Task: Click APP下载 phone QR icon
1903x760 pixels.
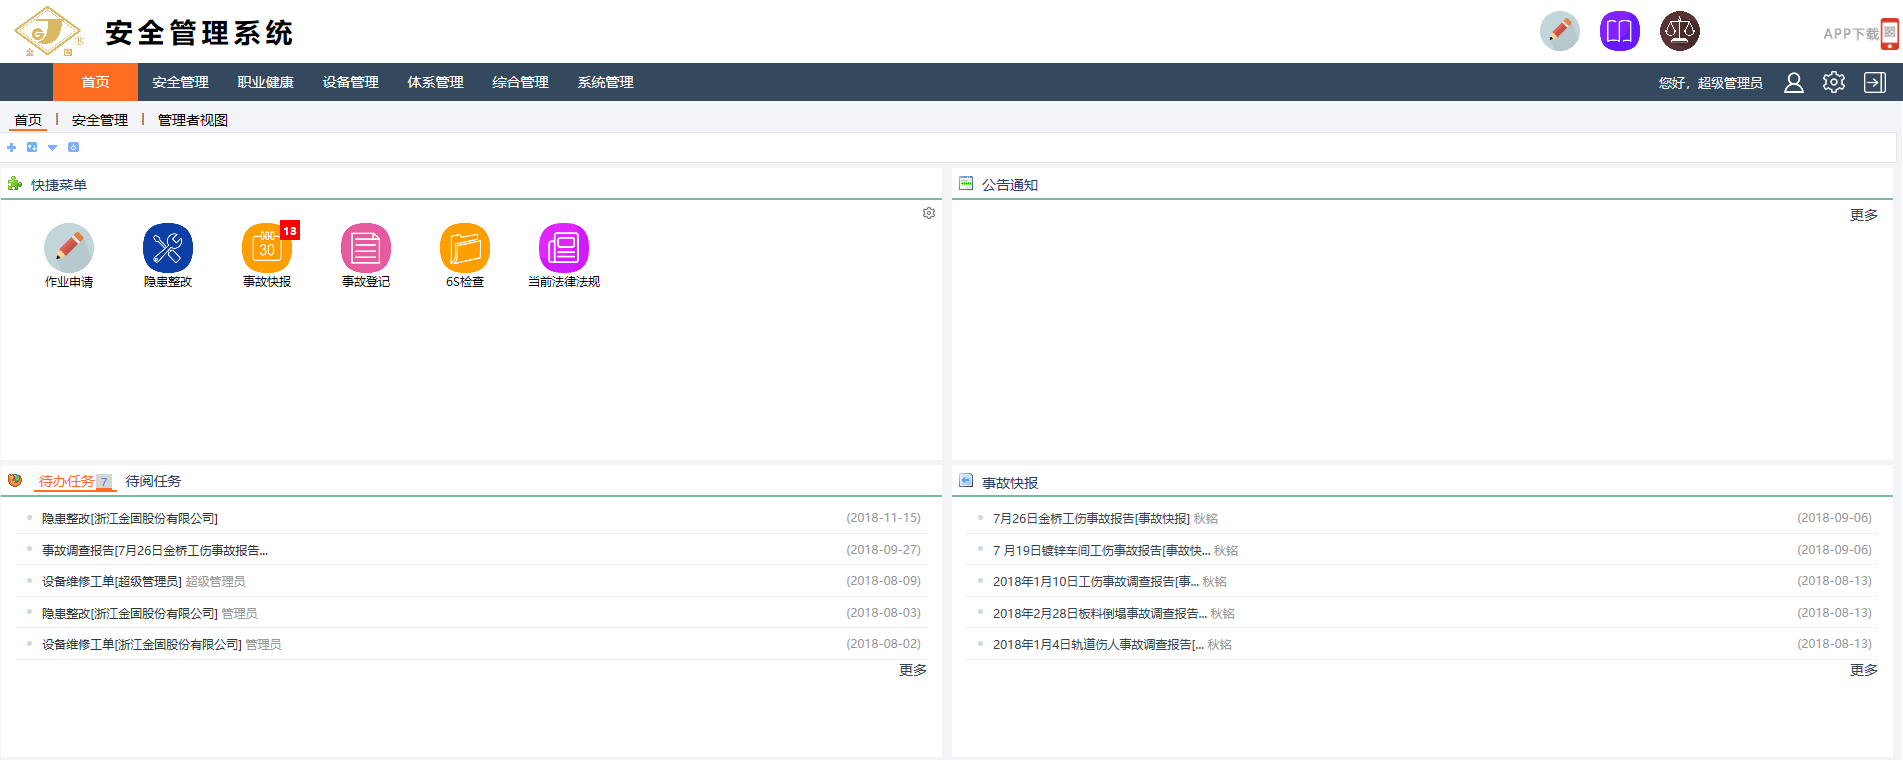Action: 1888,33
